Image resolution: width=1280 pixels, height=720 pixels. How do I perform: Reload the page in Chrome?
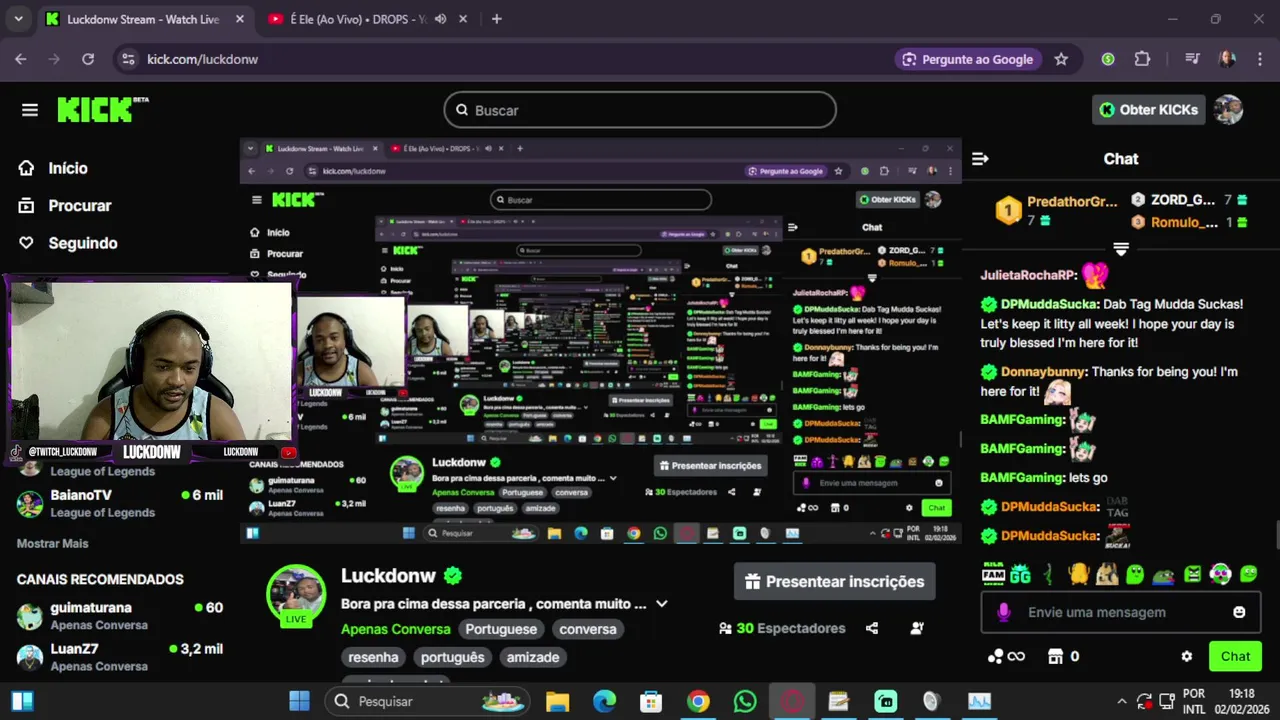coord(88,59)
